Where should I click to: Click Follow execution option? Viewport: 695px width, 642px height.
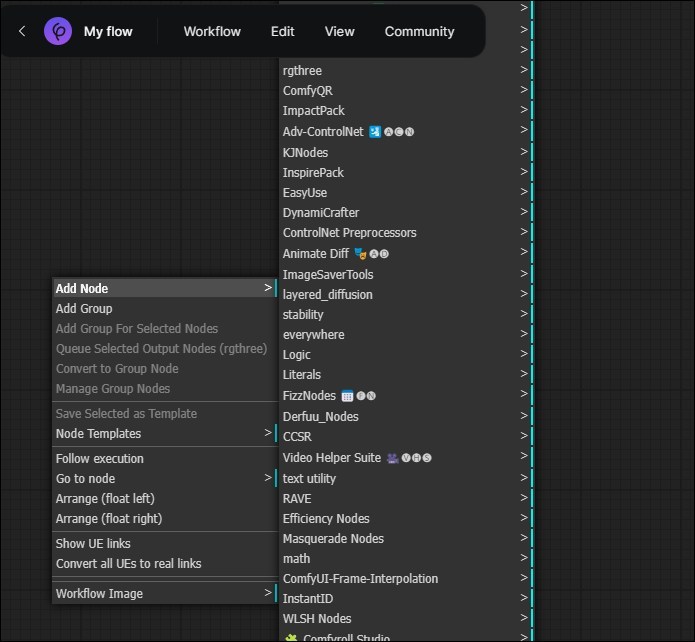pos(165,458)
